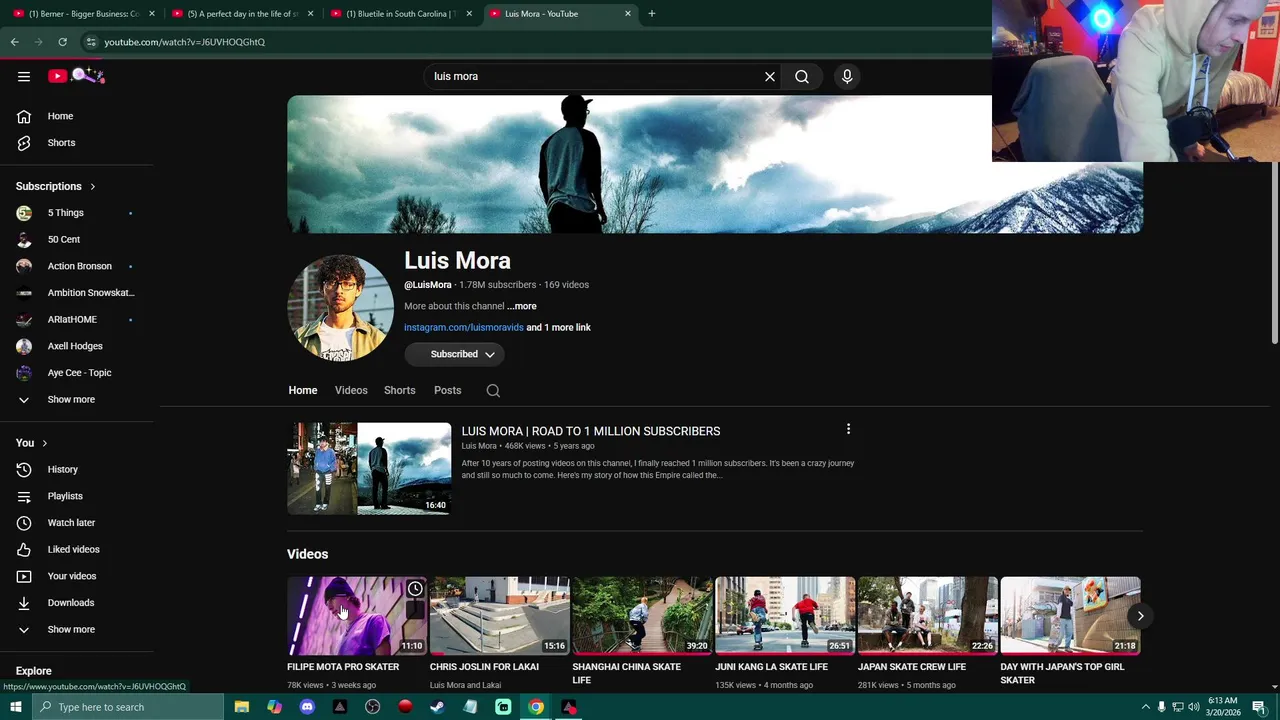
Task: Search within the Luis Mora channel
Action: 493,391
